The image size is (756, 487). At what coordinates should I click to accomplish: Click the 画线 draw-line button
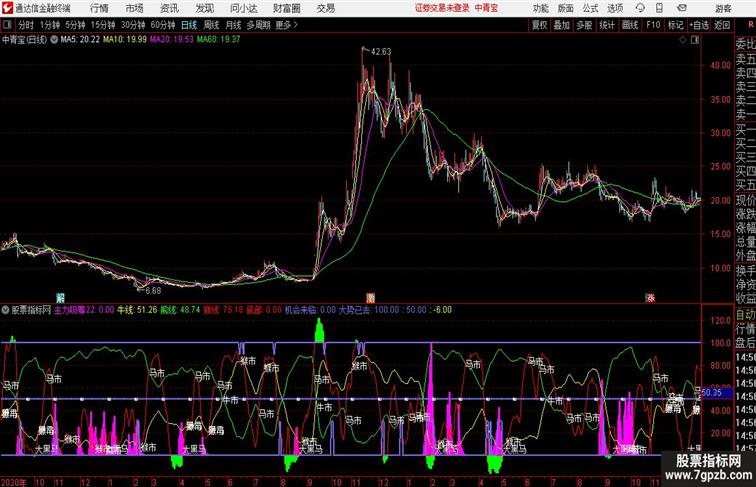(630, 25)
